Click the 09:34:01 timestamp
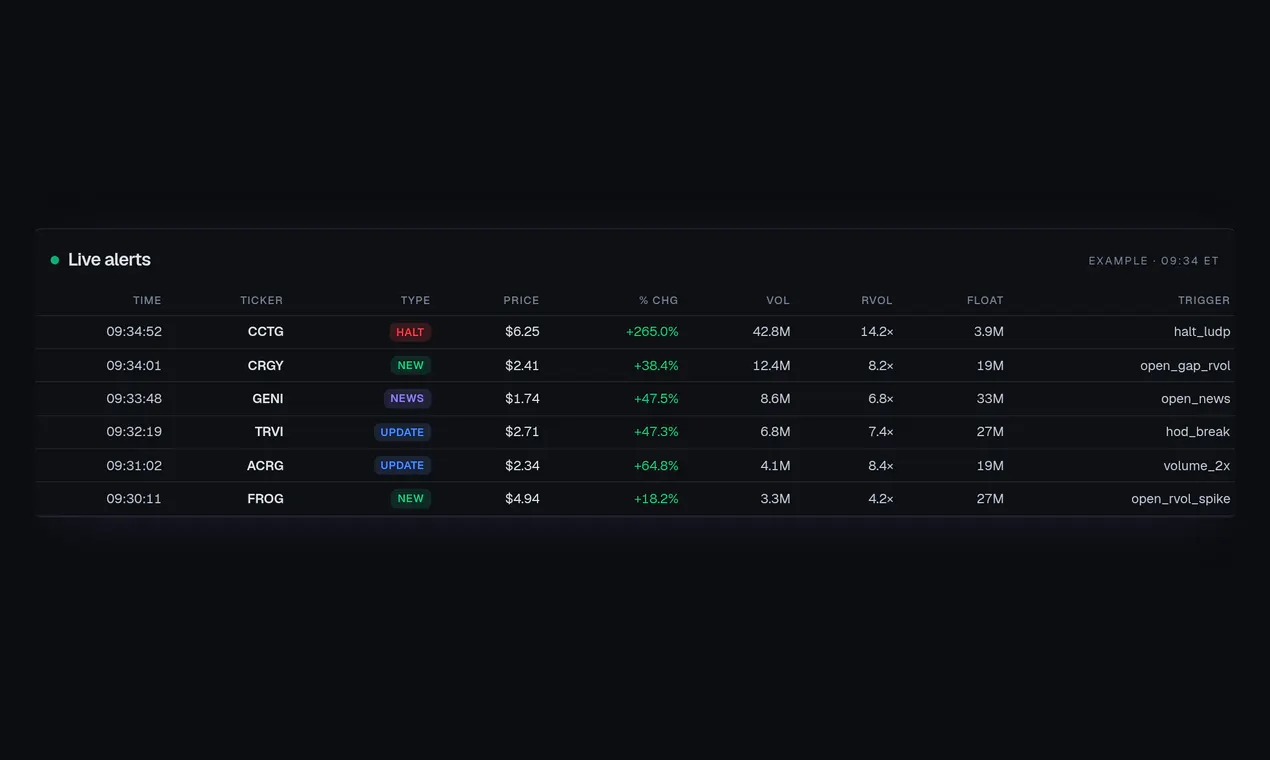Image resolution: width=1270 pixels, height=760 pixels. tap(134, 366)
